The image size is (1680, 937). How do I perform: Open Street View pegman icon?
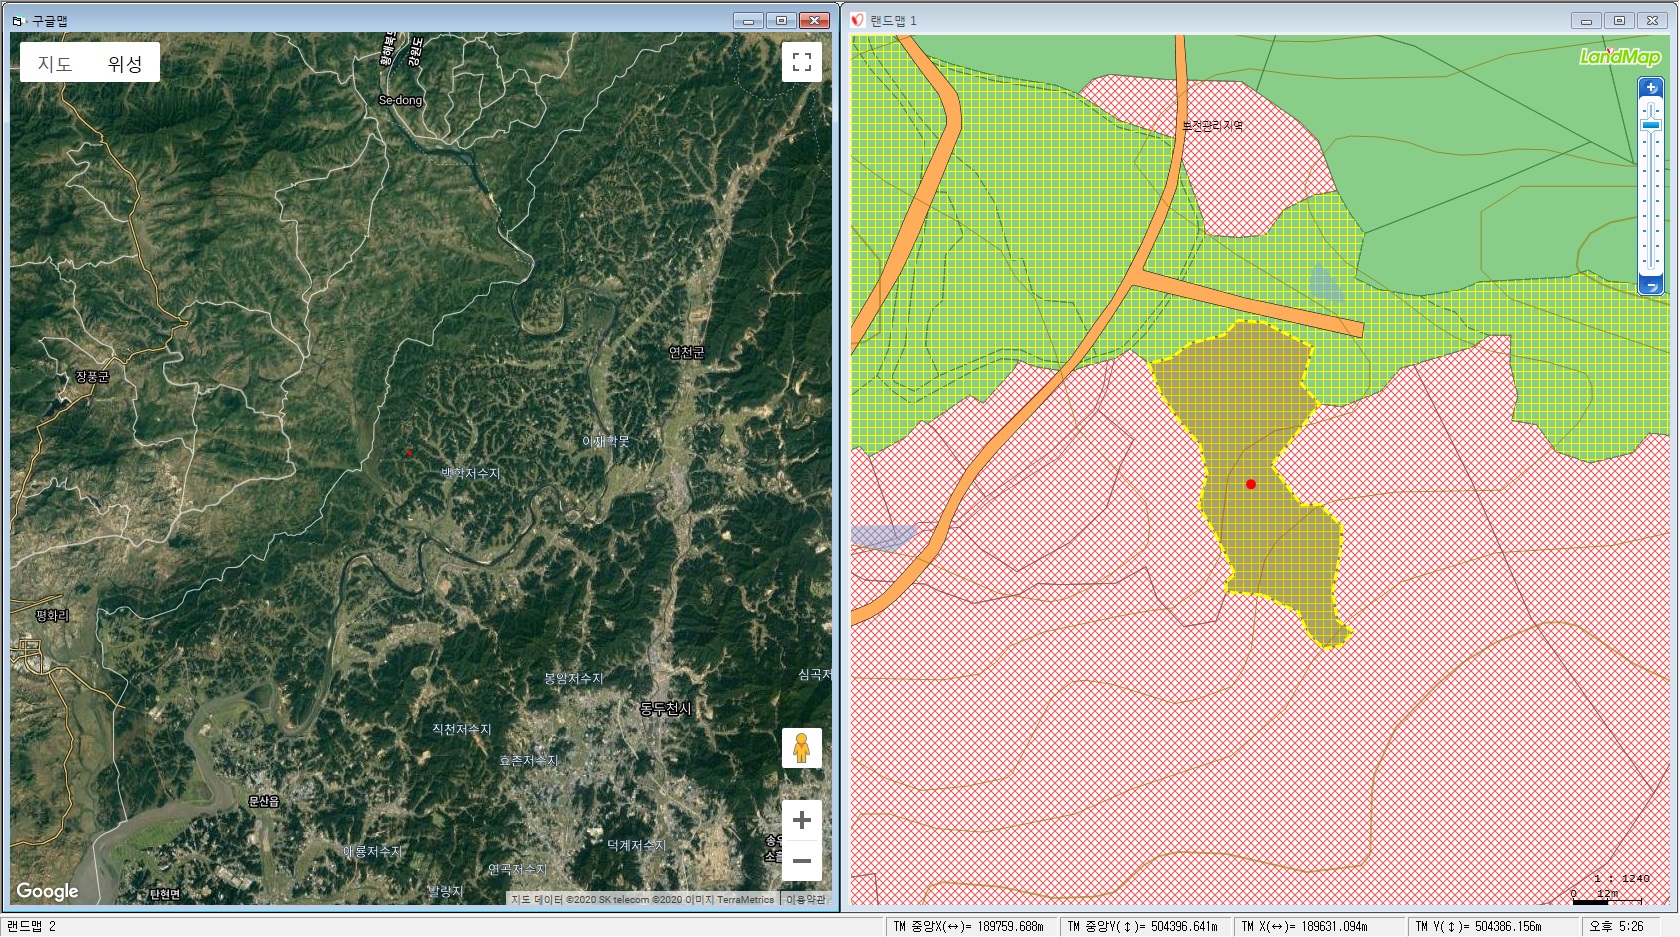click(802, 748)
